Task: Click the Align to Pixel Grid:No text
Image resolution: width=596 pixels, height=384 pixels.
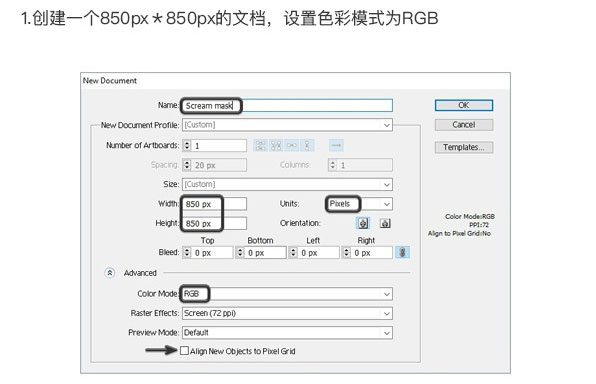Action: click(459, 233)
